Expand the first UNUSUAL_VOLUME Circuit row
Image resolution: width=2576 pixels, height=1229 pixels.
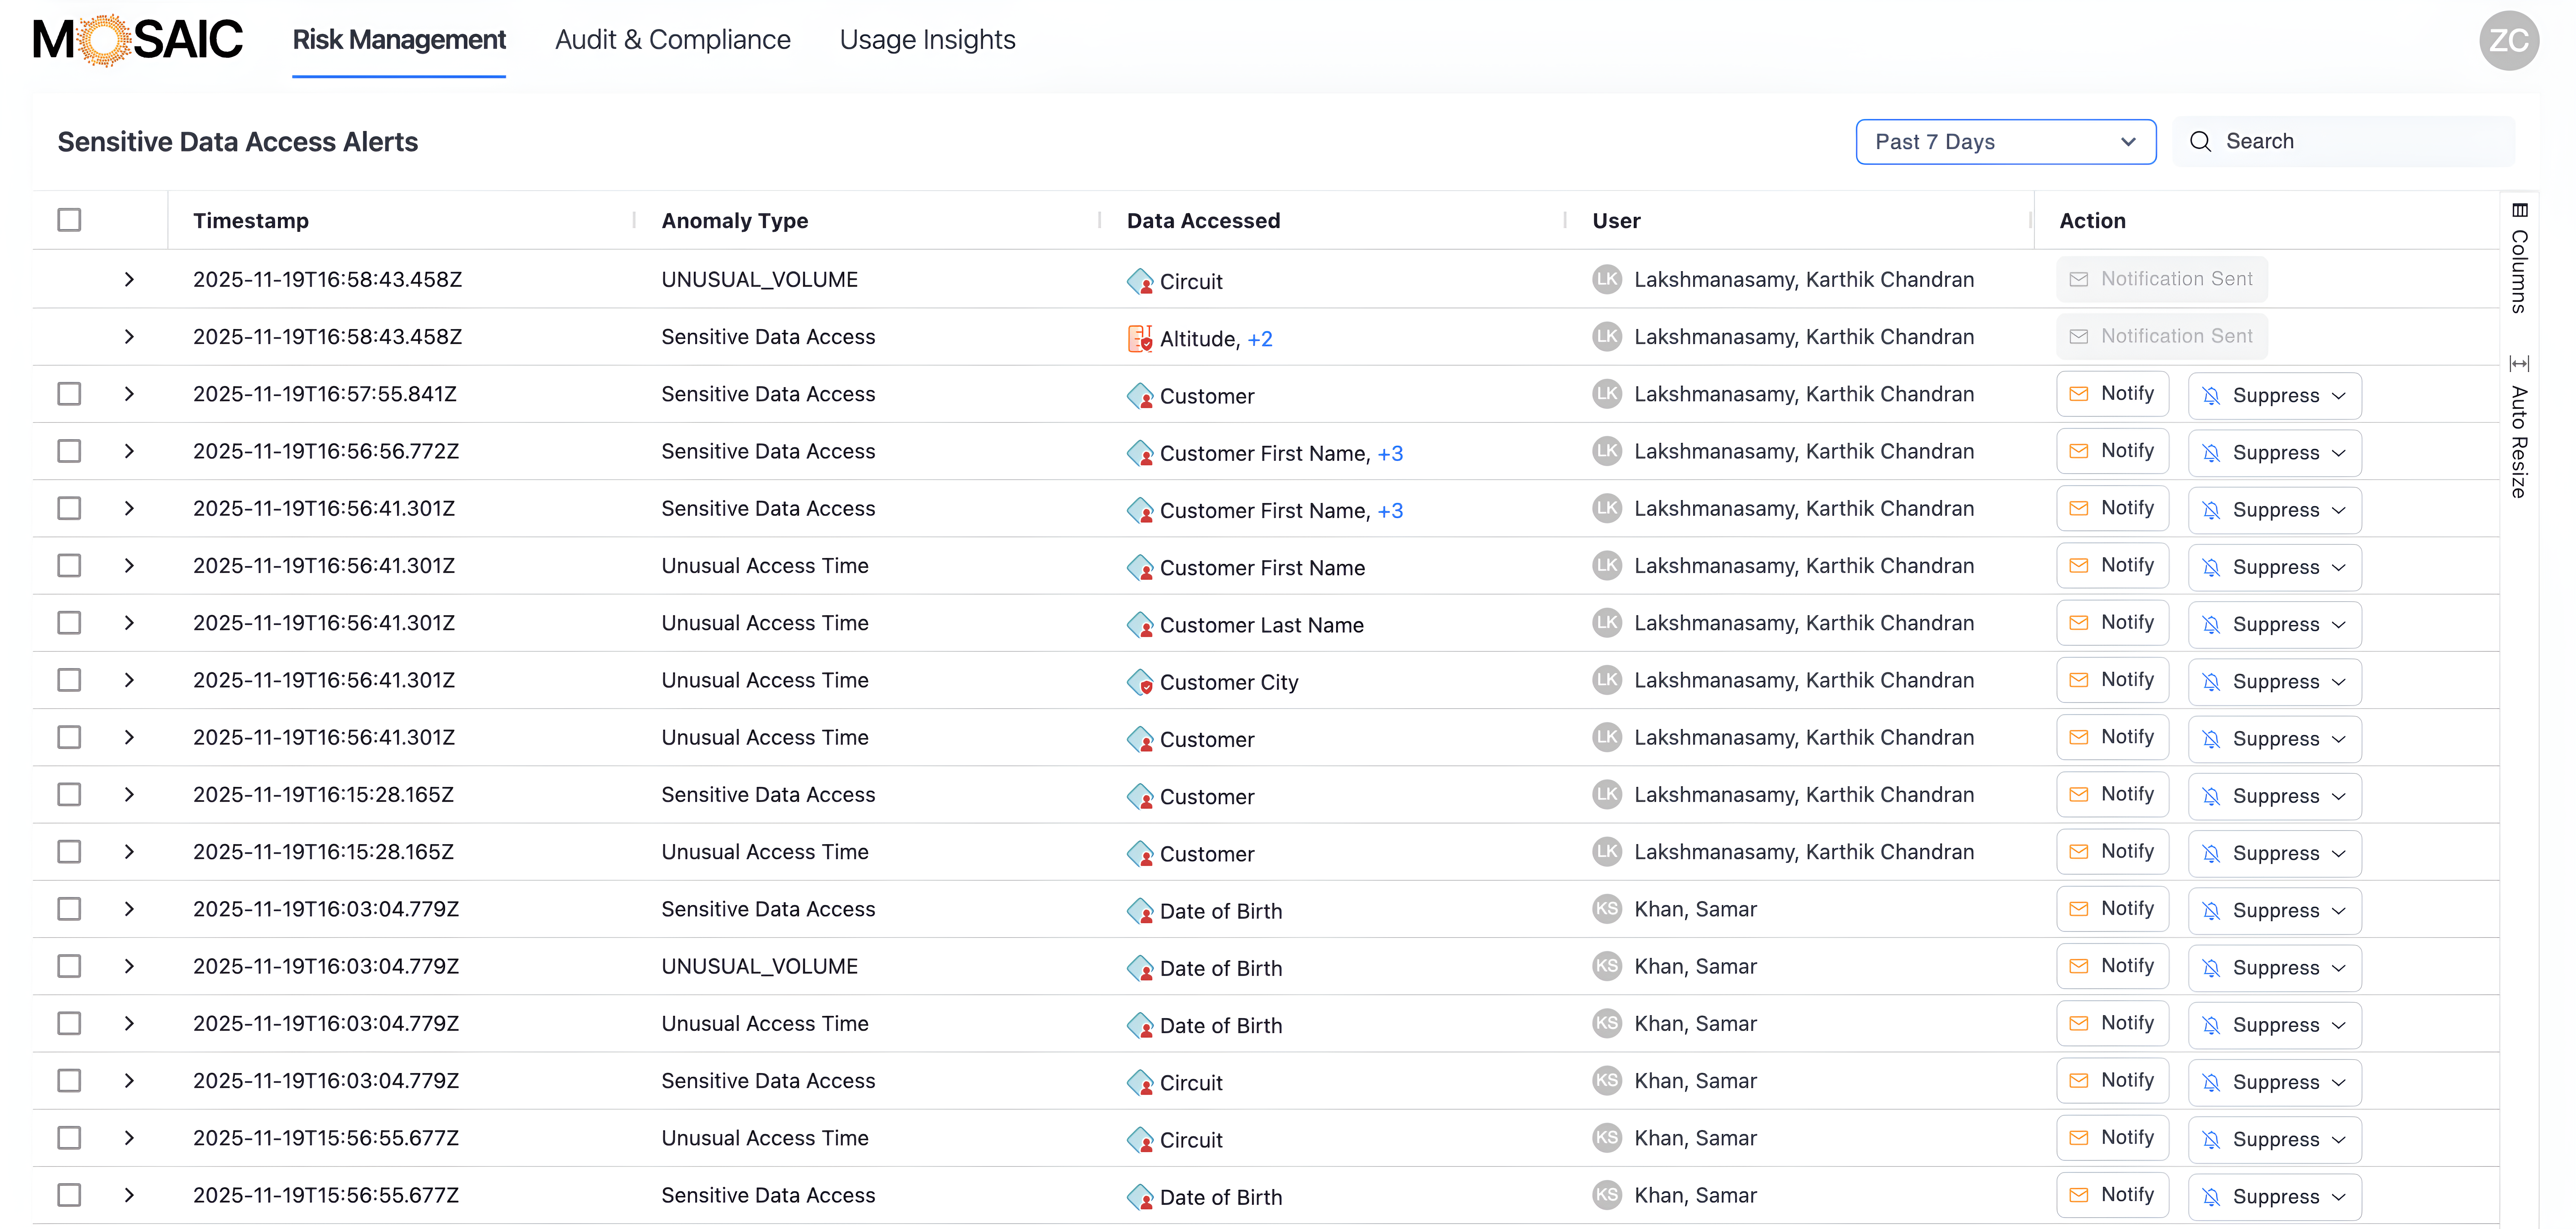tap(129, 280)
